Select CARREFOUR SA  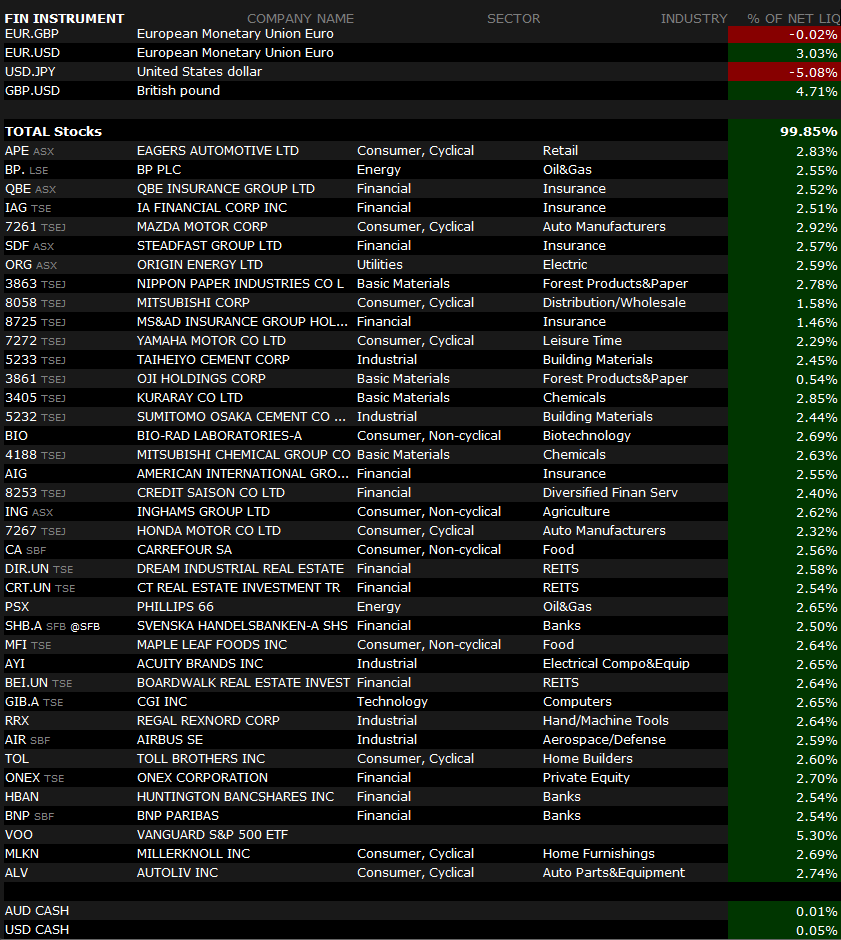[x=184, y=550]
